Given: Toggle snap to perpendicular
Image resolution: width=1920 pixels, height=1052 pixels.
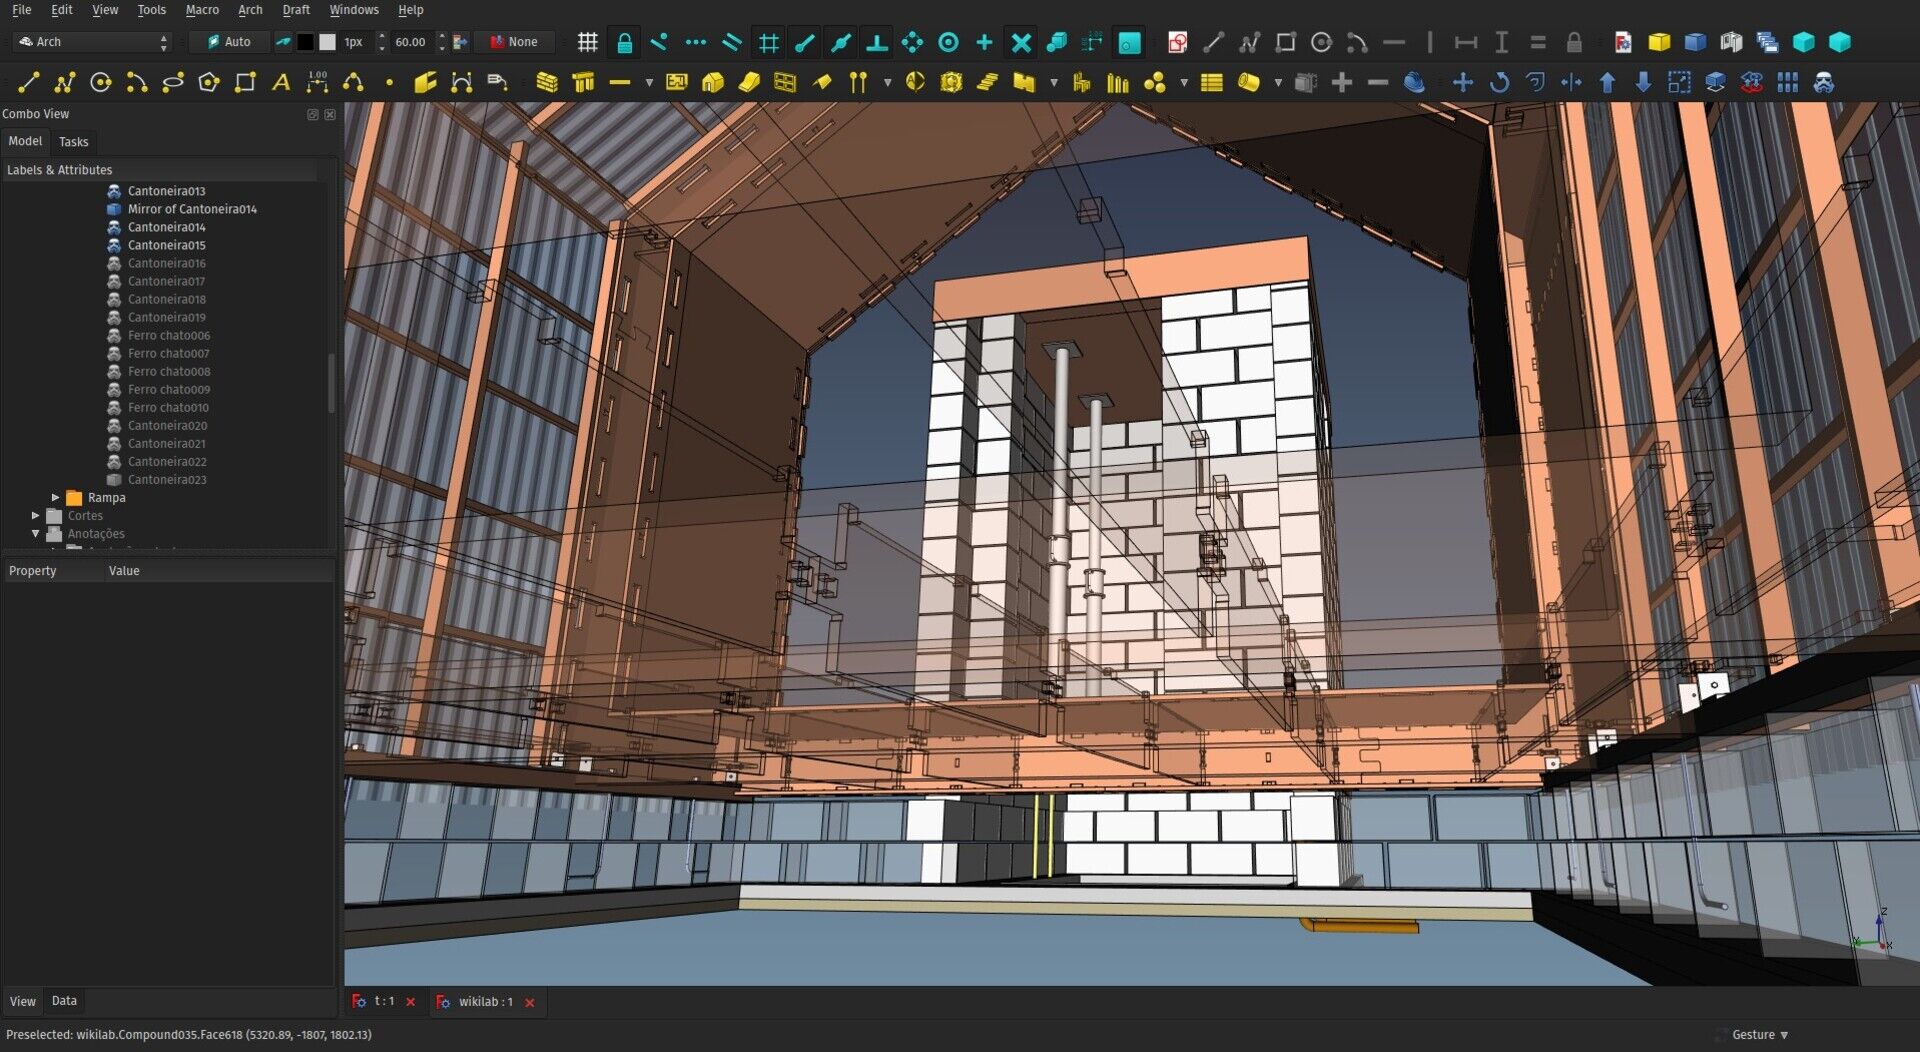Looking at the screenshot, I should pos(876,42).
